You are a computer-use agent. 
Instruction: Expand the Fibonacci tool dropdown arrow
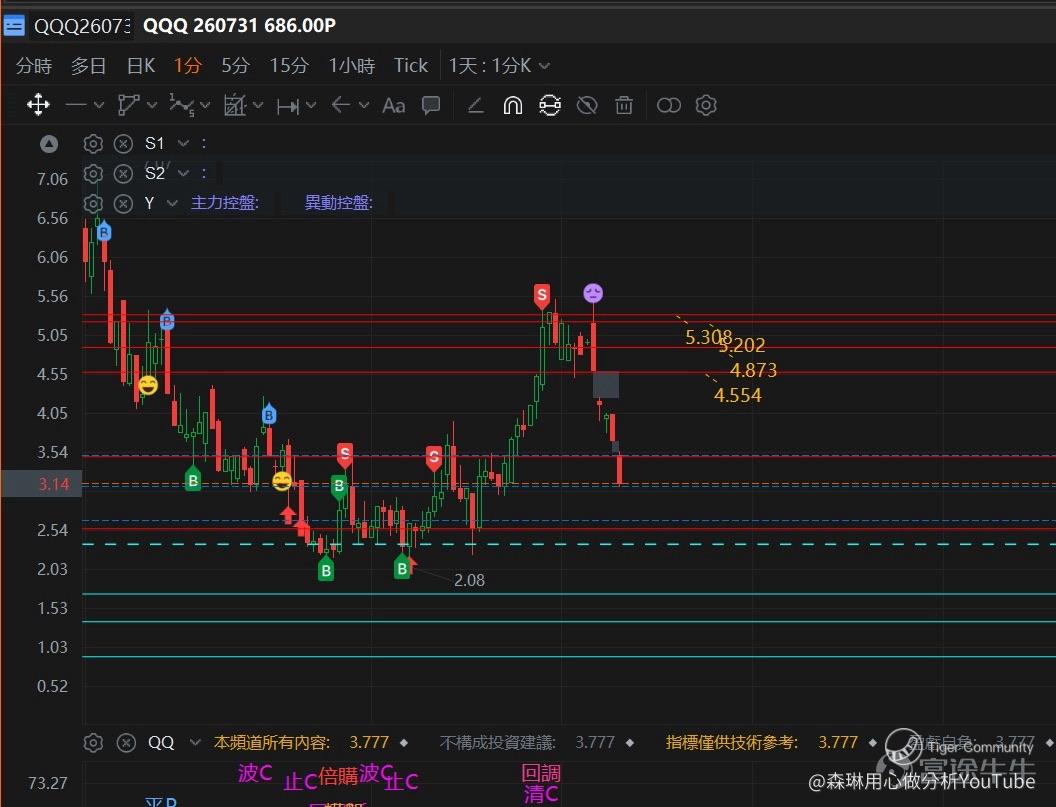click(x=258, y=105)
